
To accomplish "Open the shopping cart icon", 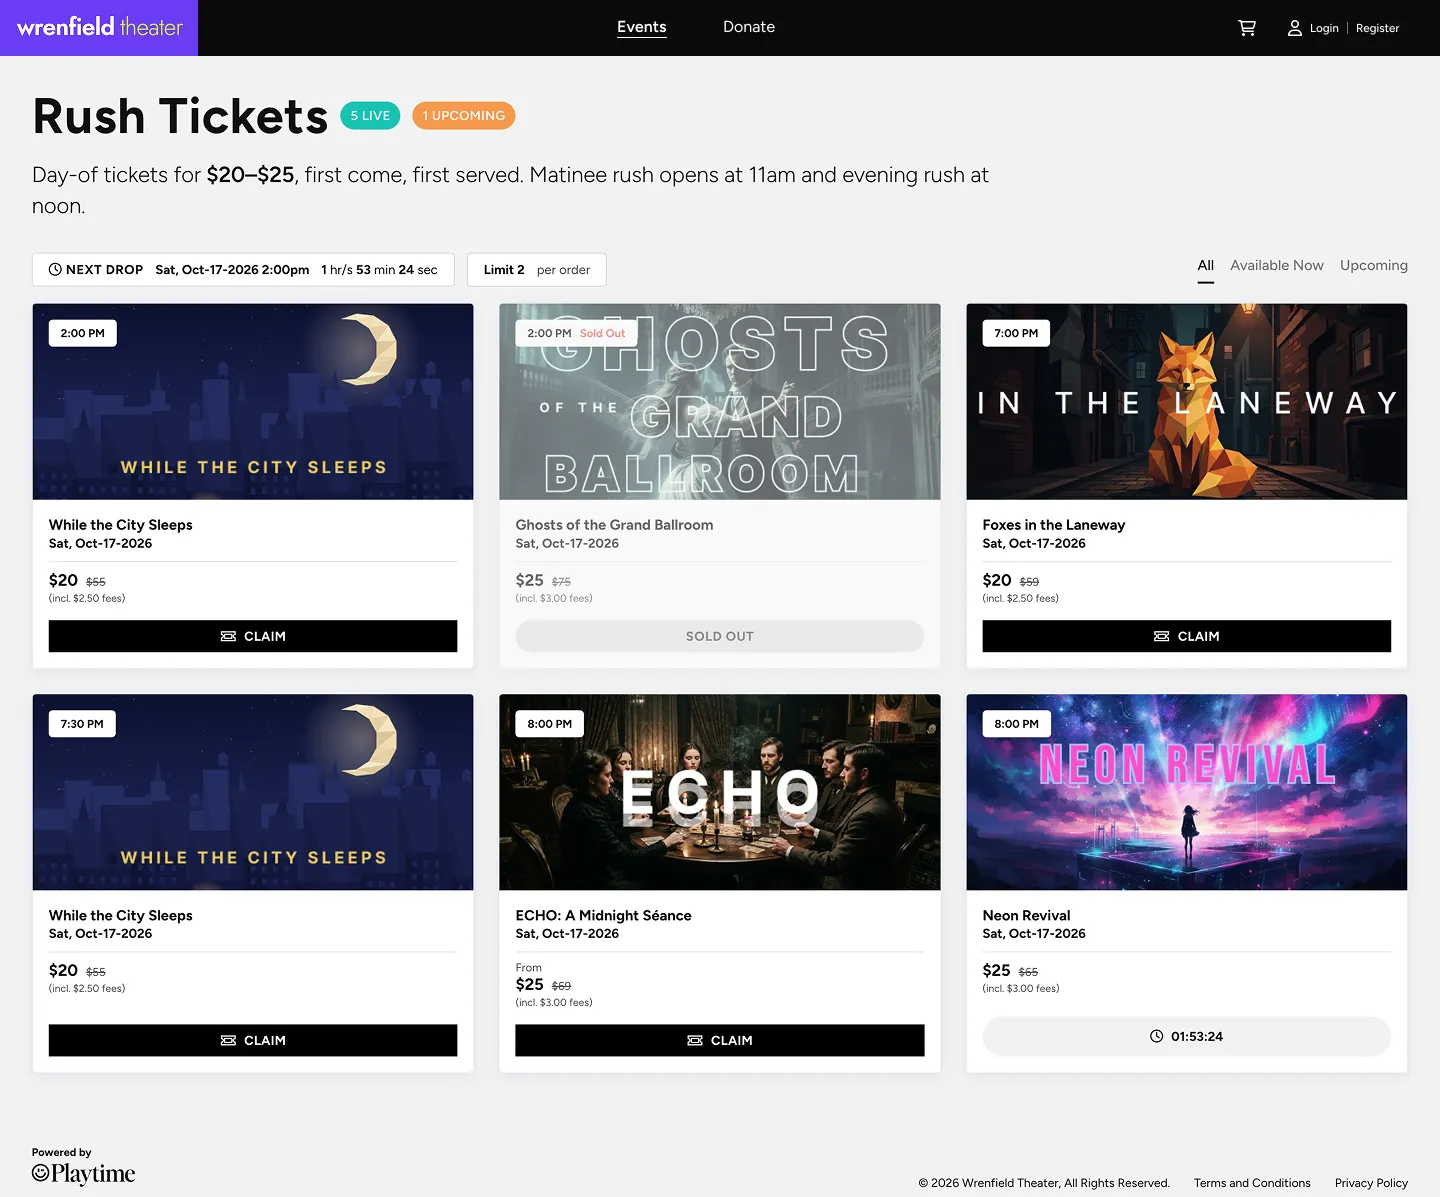I will (x=1247, y=28).
